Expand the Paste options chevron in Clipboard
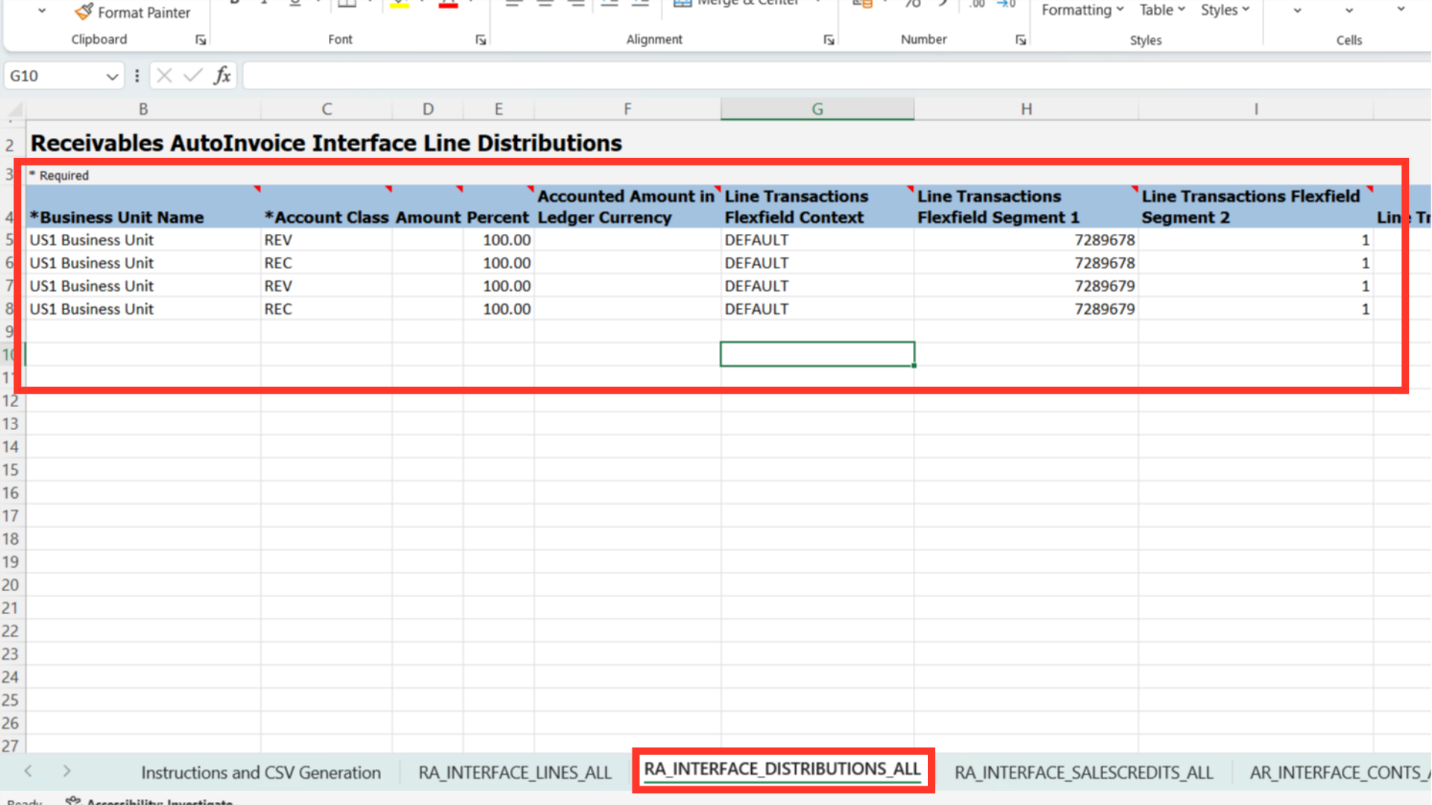 coord(42,11)
